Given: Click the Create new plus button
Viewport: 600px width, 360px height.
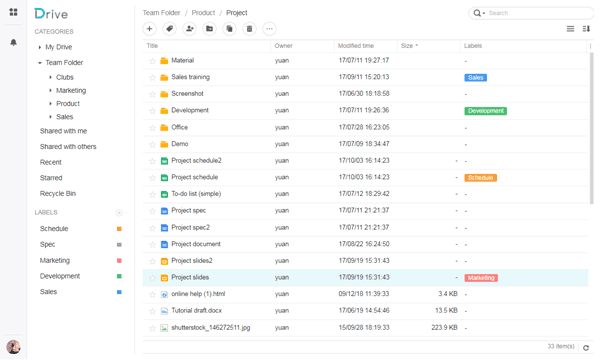Looking at the screenshot, I should pyautogui.click(x=150, y=29).
